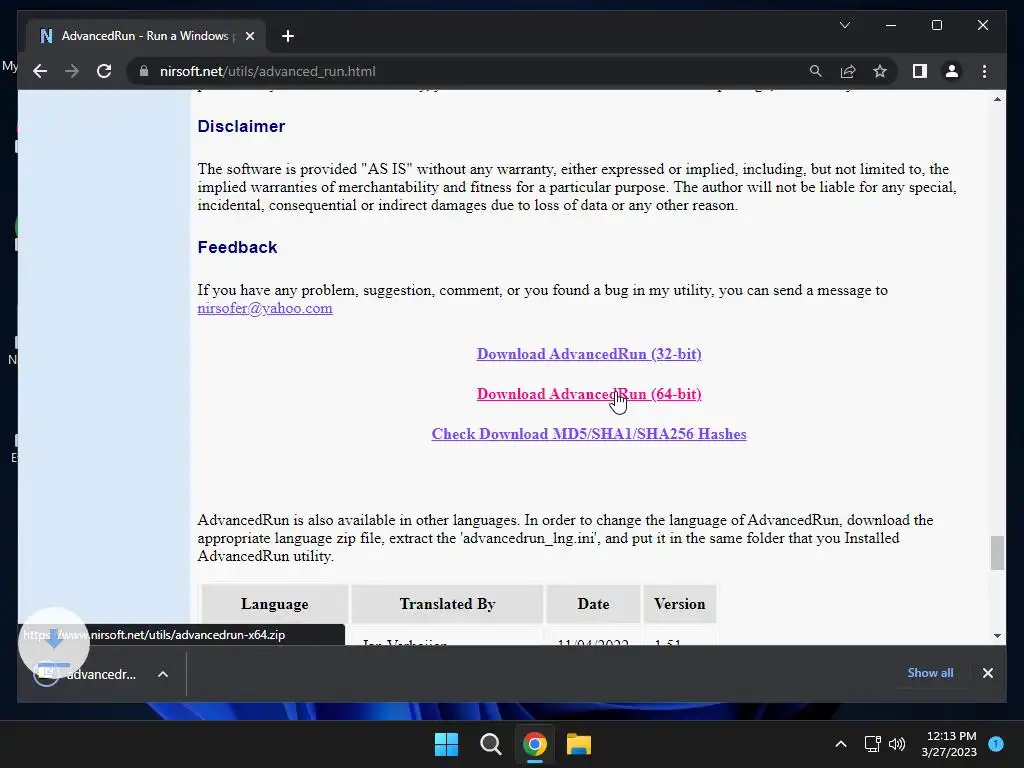Click the Feedback heading
The height and width of the screenshot is (768, 1024).
coord(237,247)
